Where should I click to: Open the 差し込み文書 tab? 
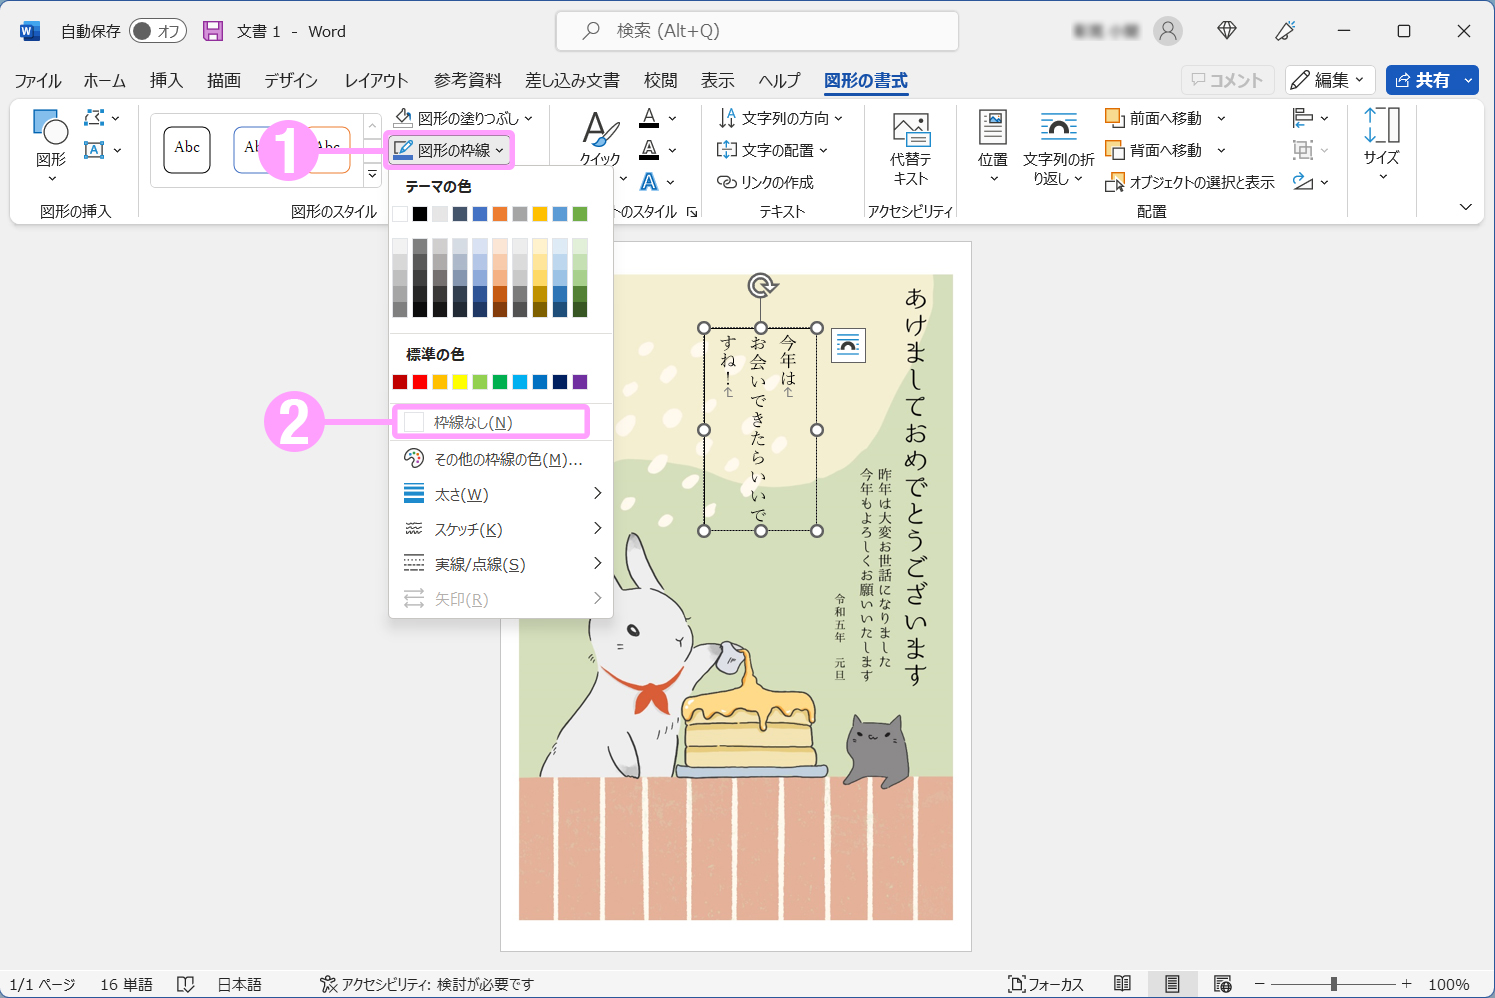(x=572, y=80)
